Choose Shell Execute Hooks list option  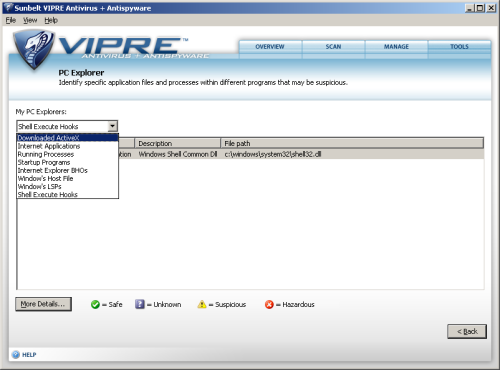coord(68,194)
